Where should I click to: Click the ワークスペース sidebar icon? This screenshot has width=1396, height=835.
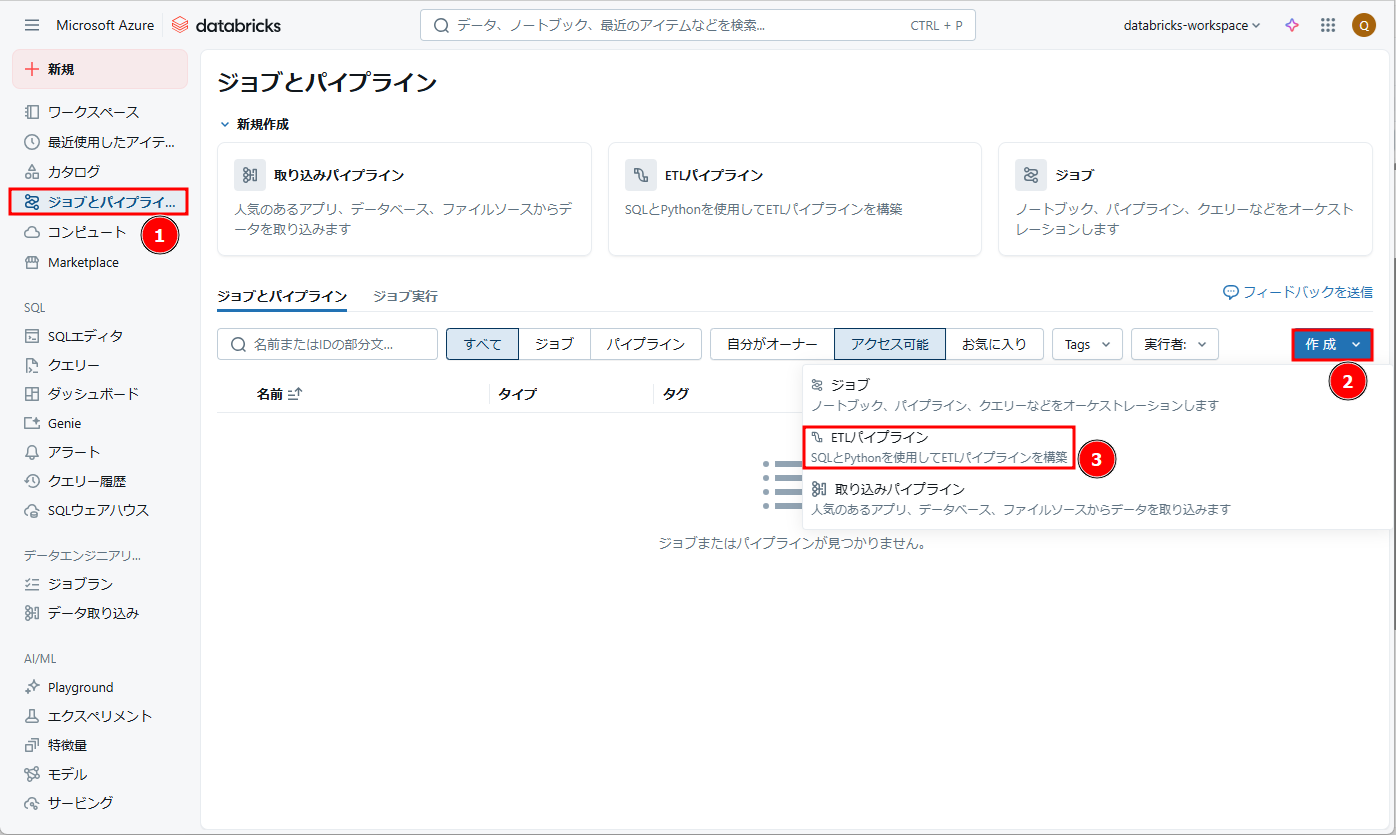coord(32,112)
